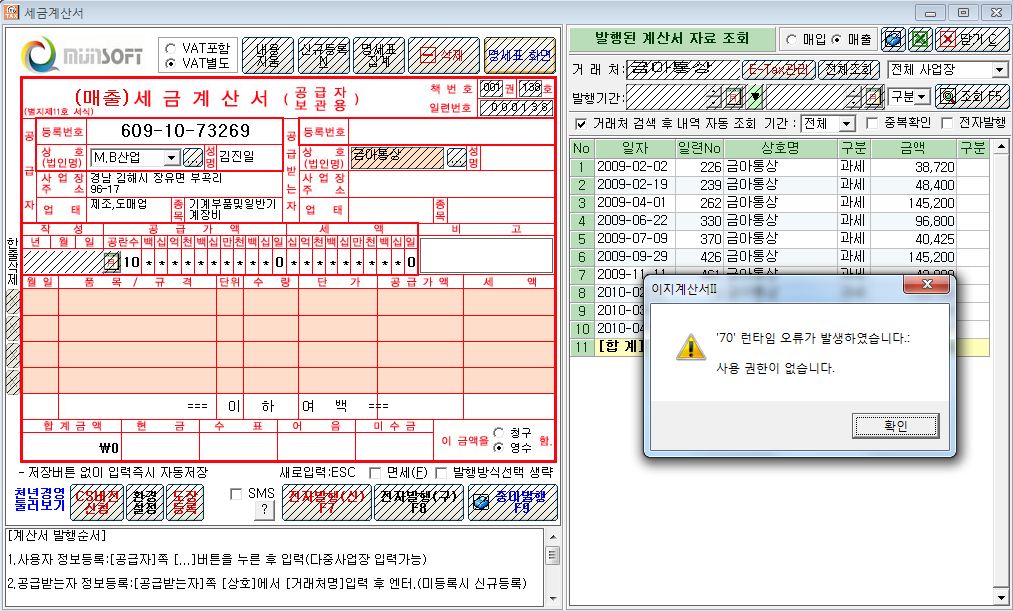Click the supplier [...] lookup button beside M.B산업
1013x611 pixels.
[193, 157]
